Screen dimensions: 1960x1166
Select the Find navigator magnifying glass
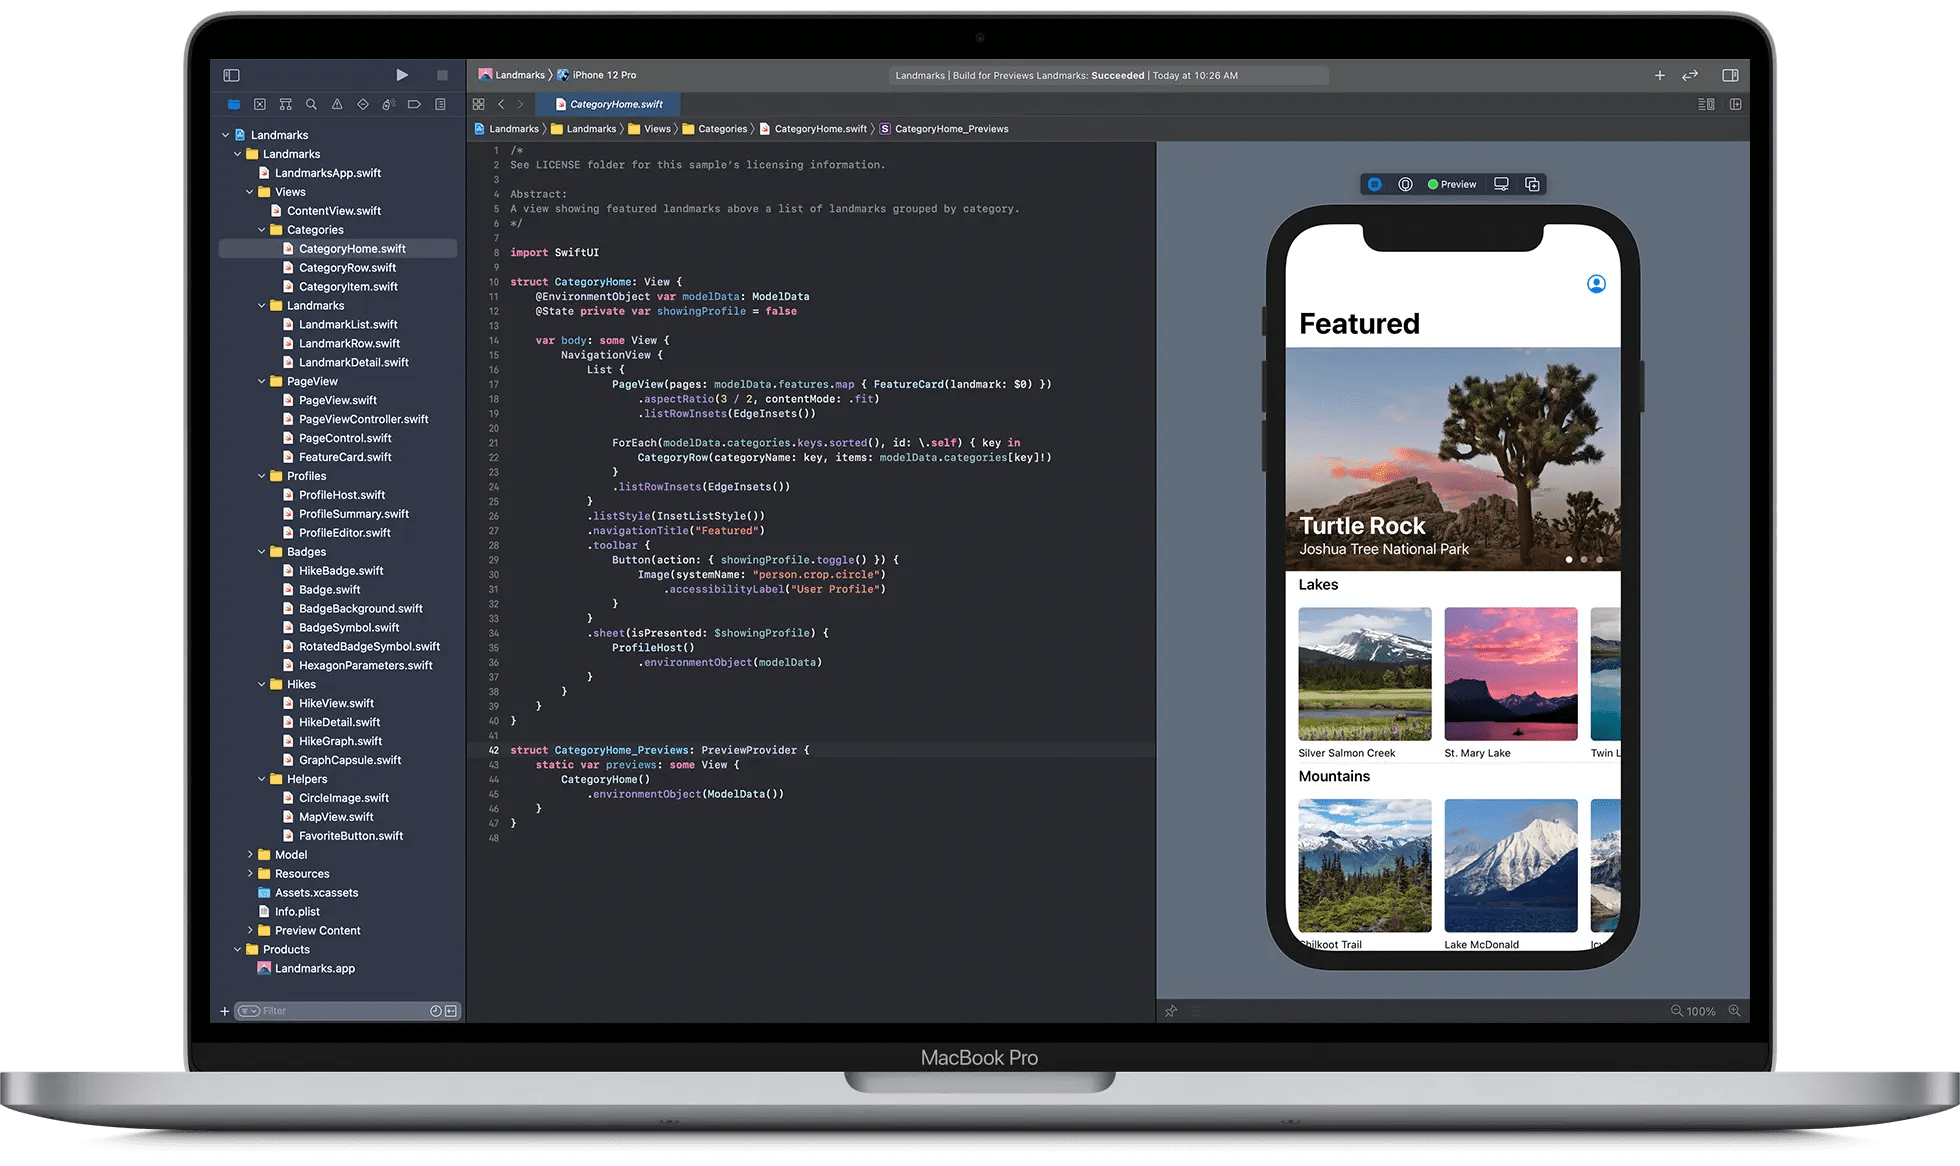click(x=311, y=104)
